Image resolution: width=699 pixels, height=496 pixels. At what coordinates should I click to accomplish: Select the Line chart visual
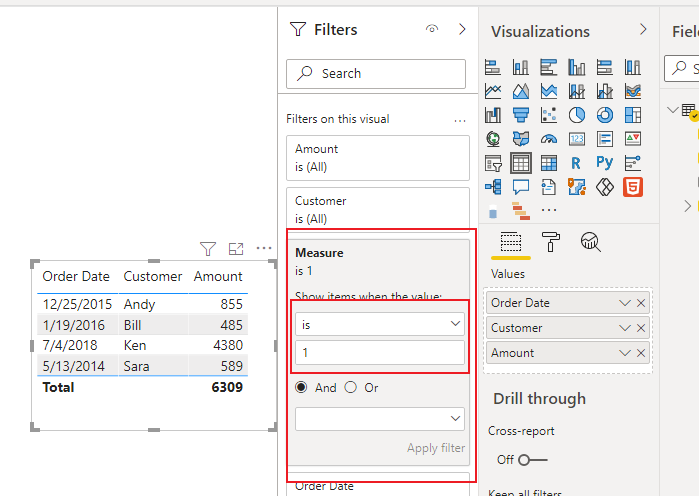[493, 91]
